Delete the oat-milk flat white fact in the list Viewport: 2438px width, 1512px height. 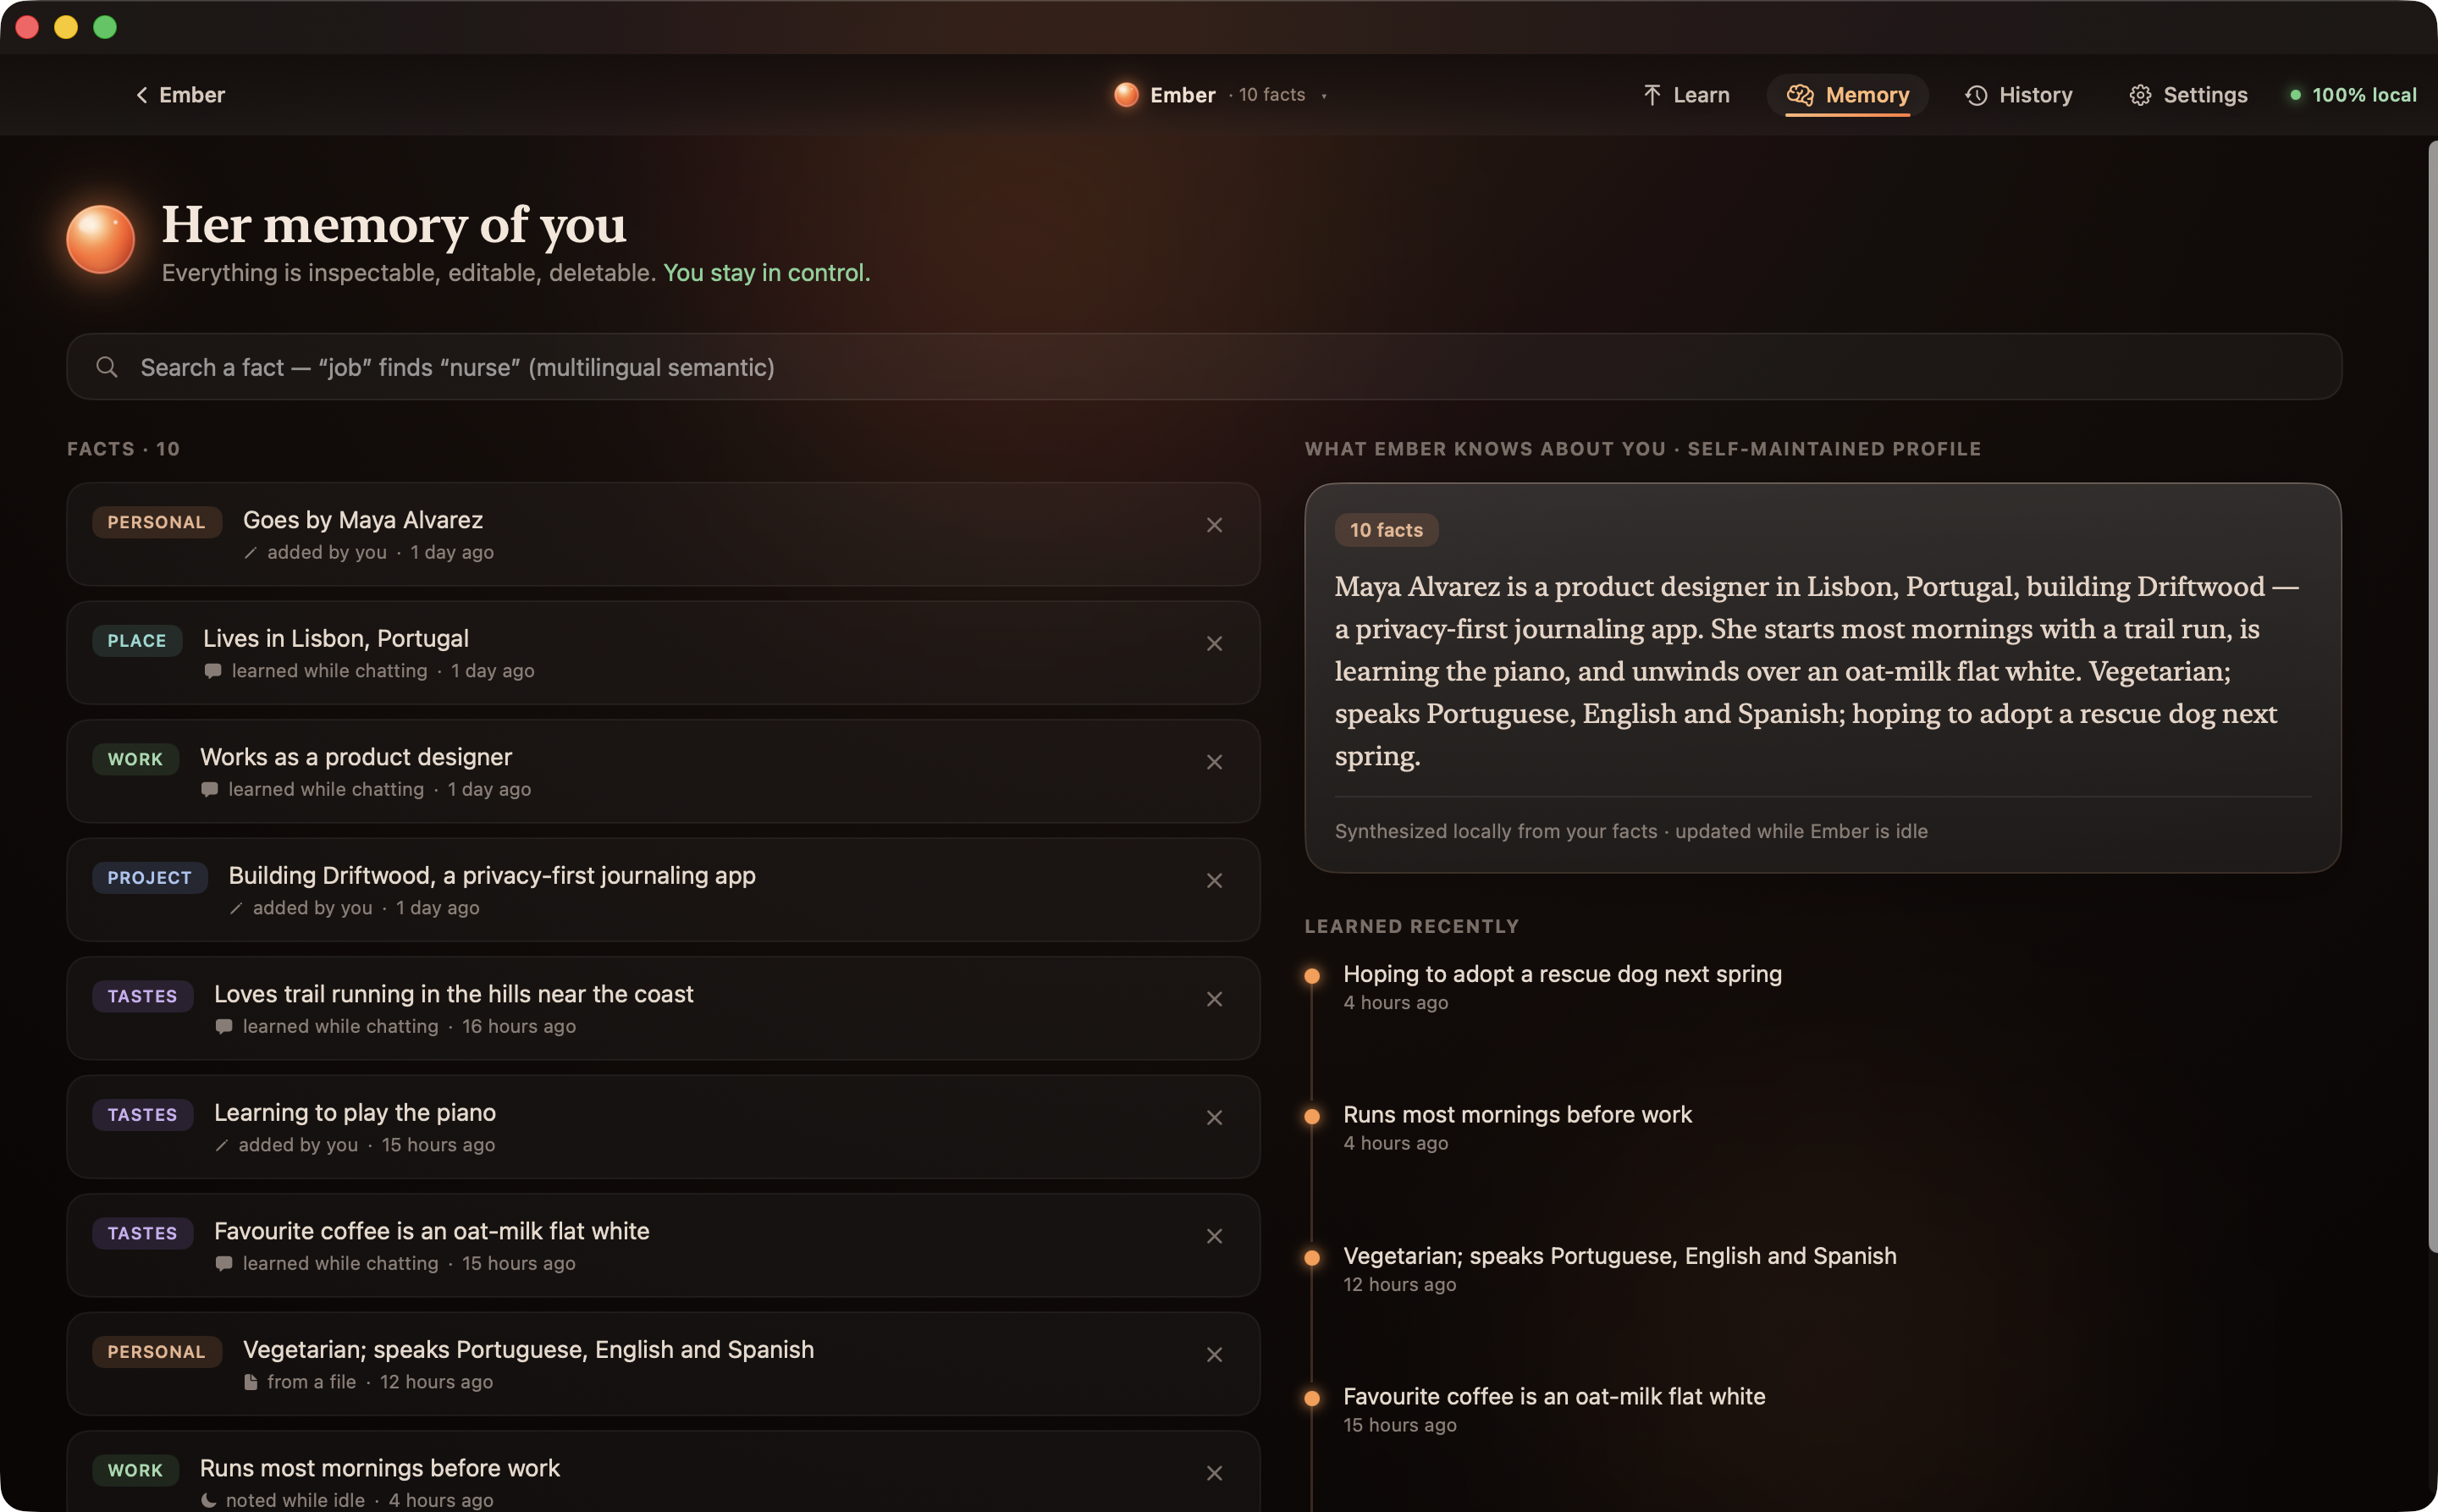coord(1214,1236)
